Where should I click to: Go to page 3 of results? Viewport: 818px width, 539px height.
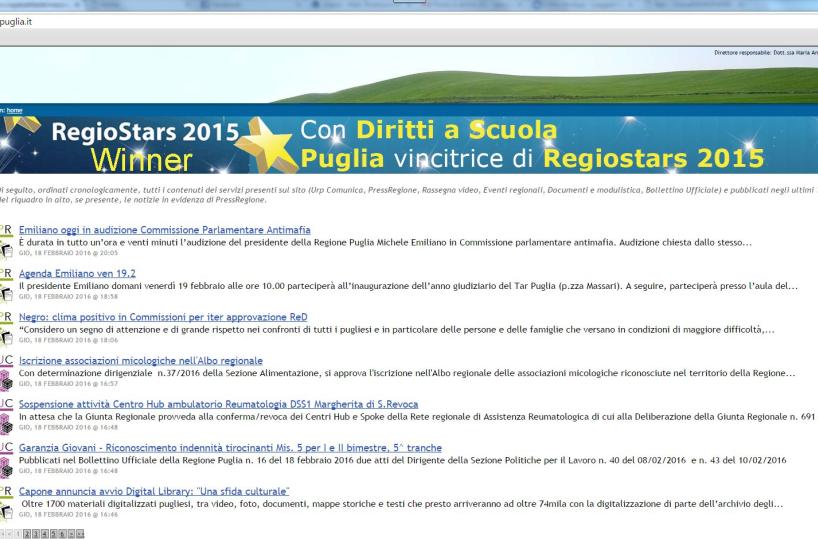[x=36, y=534]
